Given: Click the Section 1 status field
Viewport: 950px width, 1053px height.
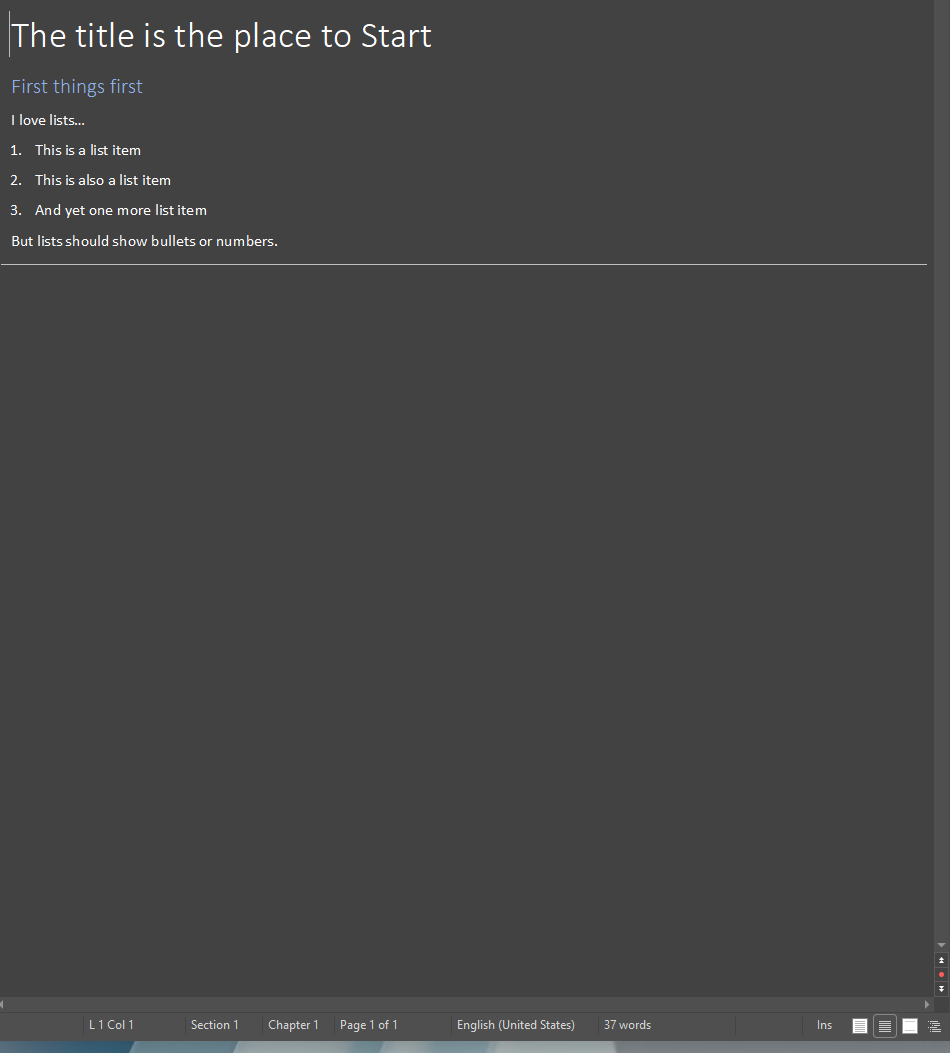Looking at the screenshot, I should [x=215, y=1025].
